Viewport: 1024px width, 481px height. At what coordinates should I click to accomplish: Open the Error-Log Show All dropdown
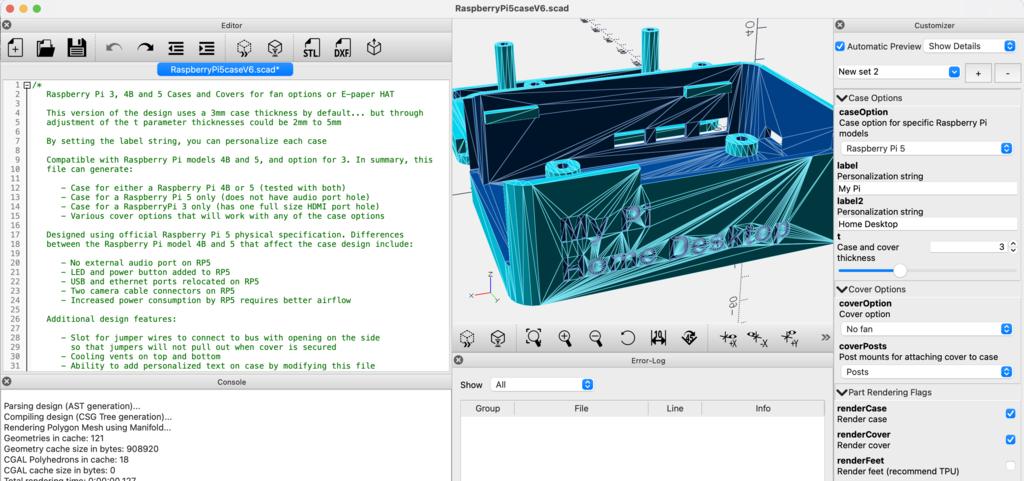click(x=542, y=384)
